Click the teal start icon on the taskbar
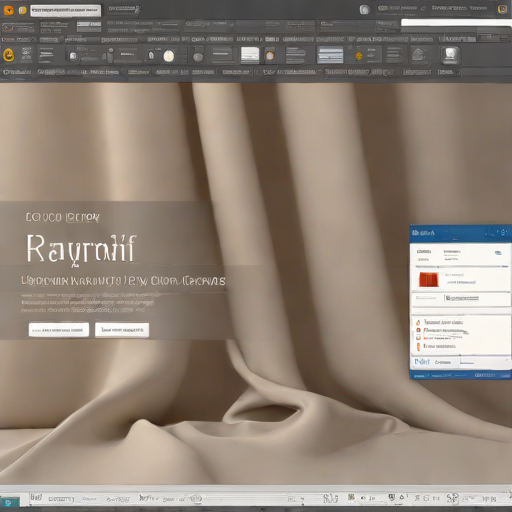Viewport: 512px width, 512px height. coord(8,502)
